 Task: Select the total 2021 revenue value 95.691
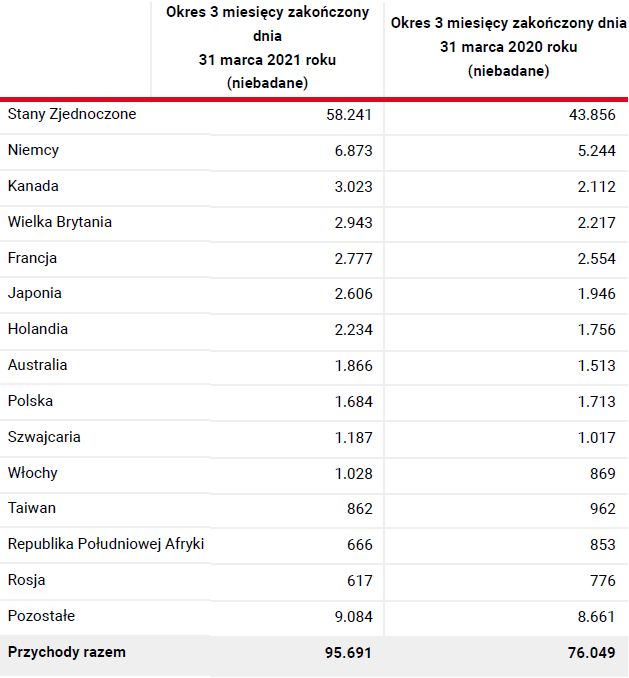(x=346, y=653)
